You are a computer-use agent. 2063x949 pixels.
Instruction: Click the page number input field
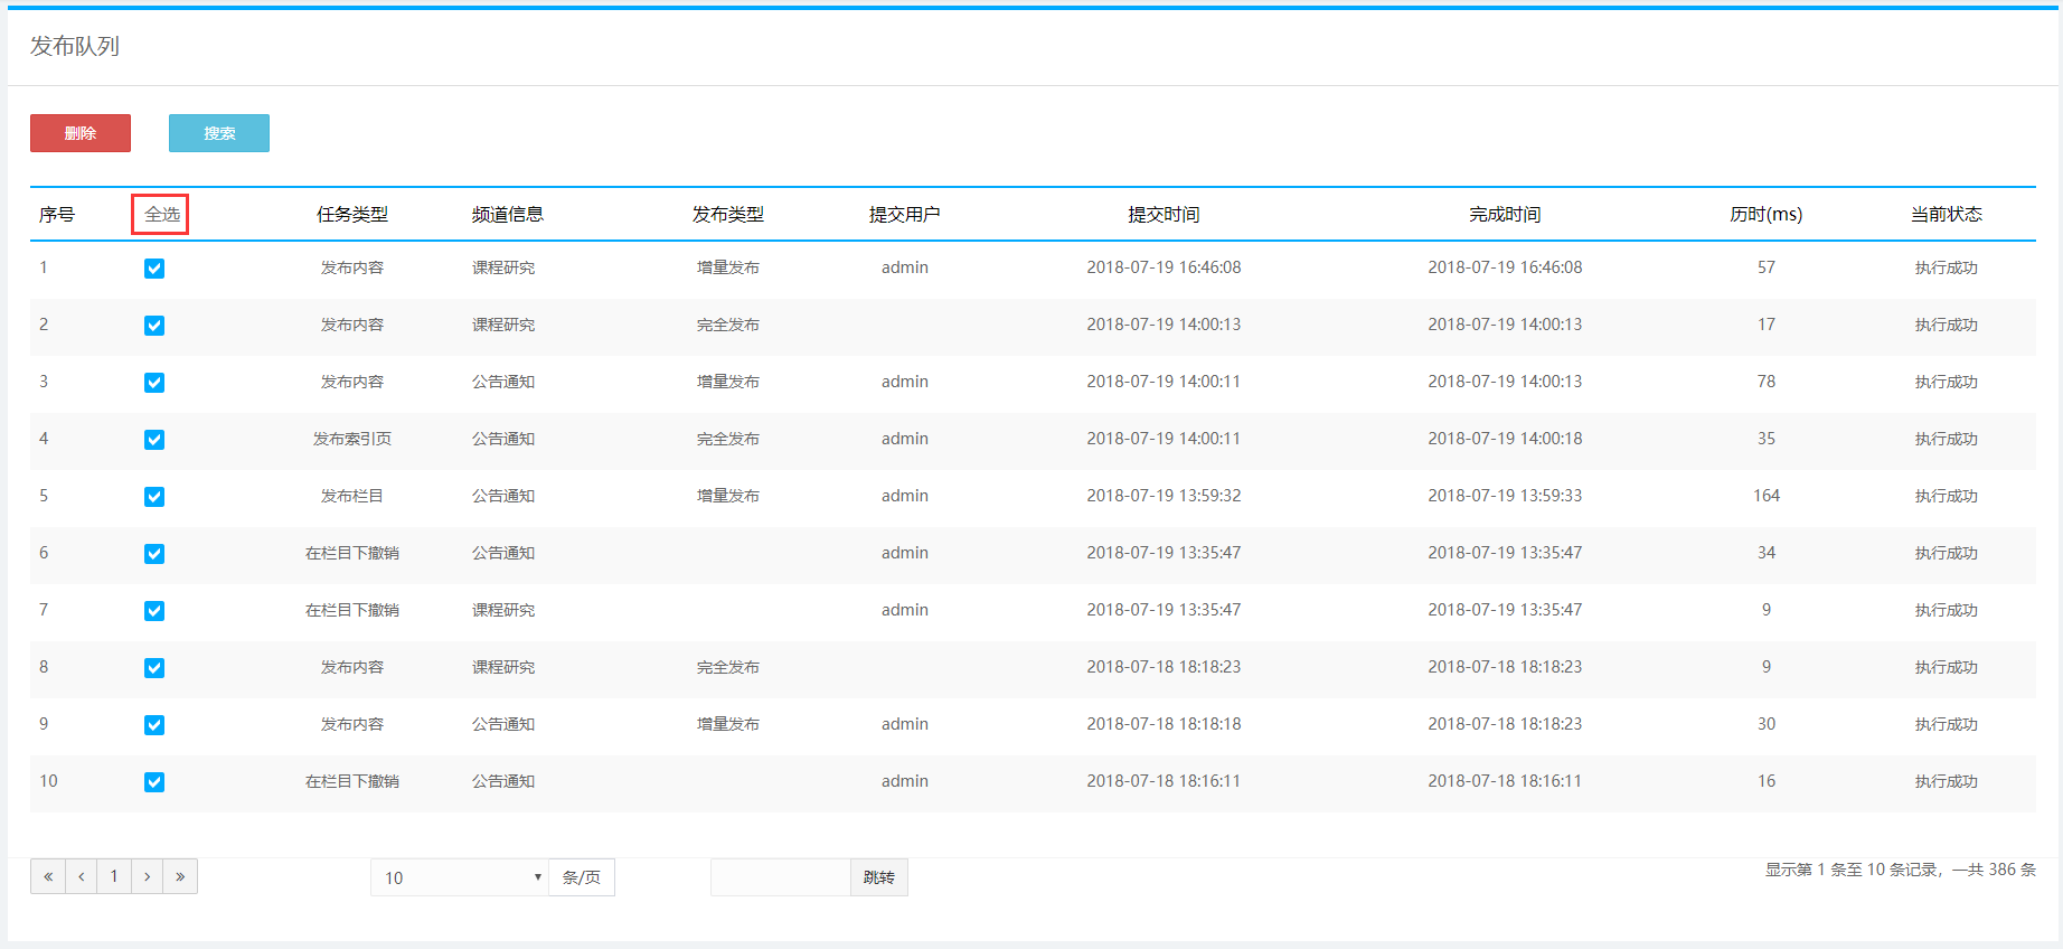[x=780, y=878]
